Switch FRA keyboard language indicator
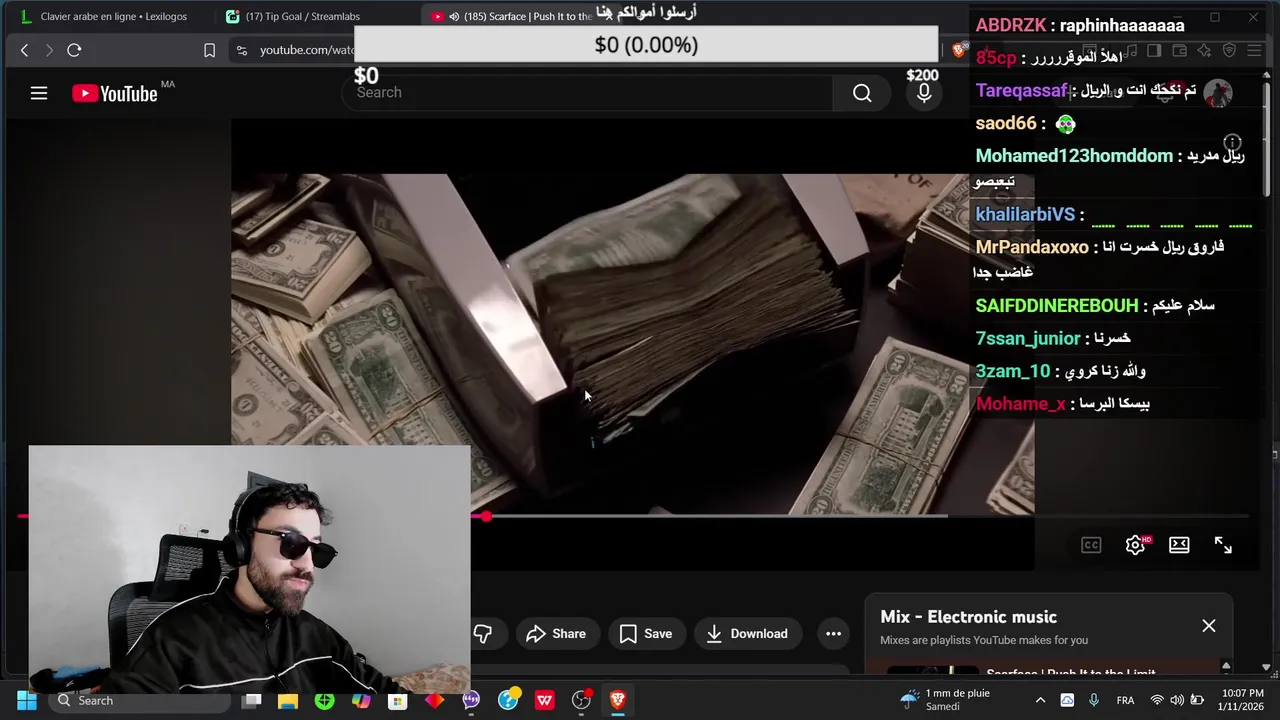This screenshot has height=720, width=1280. pyautogui.click(x=1125, y=700)
